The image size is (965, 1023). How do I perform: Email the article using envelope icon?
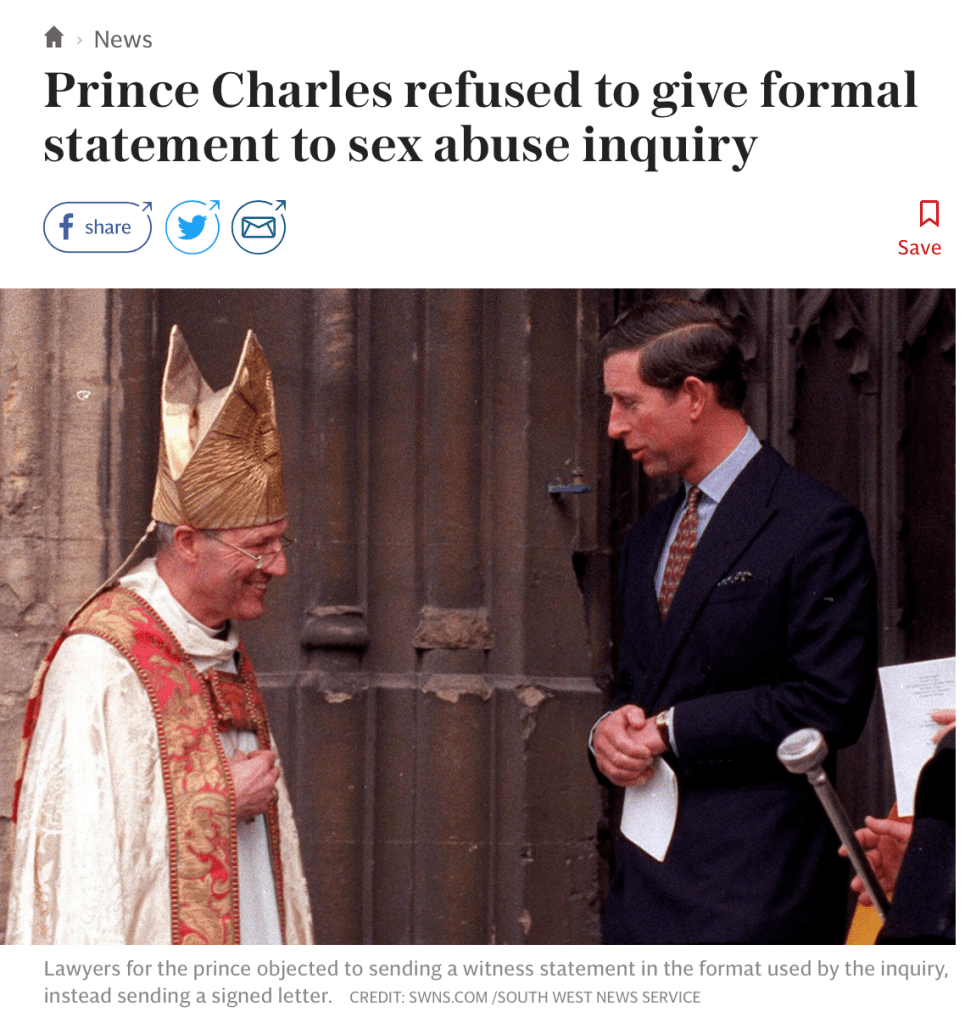(x=259, y=227)
